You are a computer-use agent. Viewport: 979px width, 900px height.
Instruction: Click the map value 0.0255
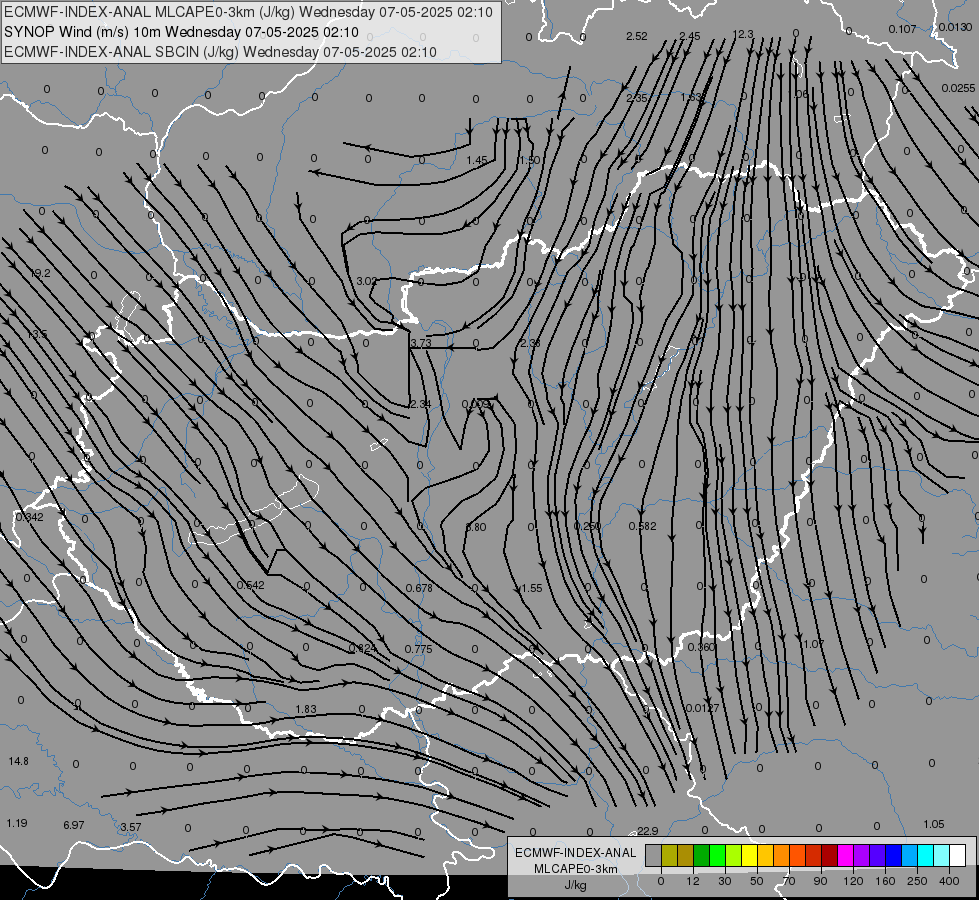[x=958, y=88]
